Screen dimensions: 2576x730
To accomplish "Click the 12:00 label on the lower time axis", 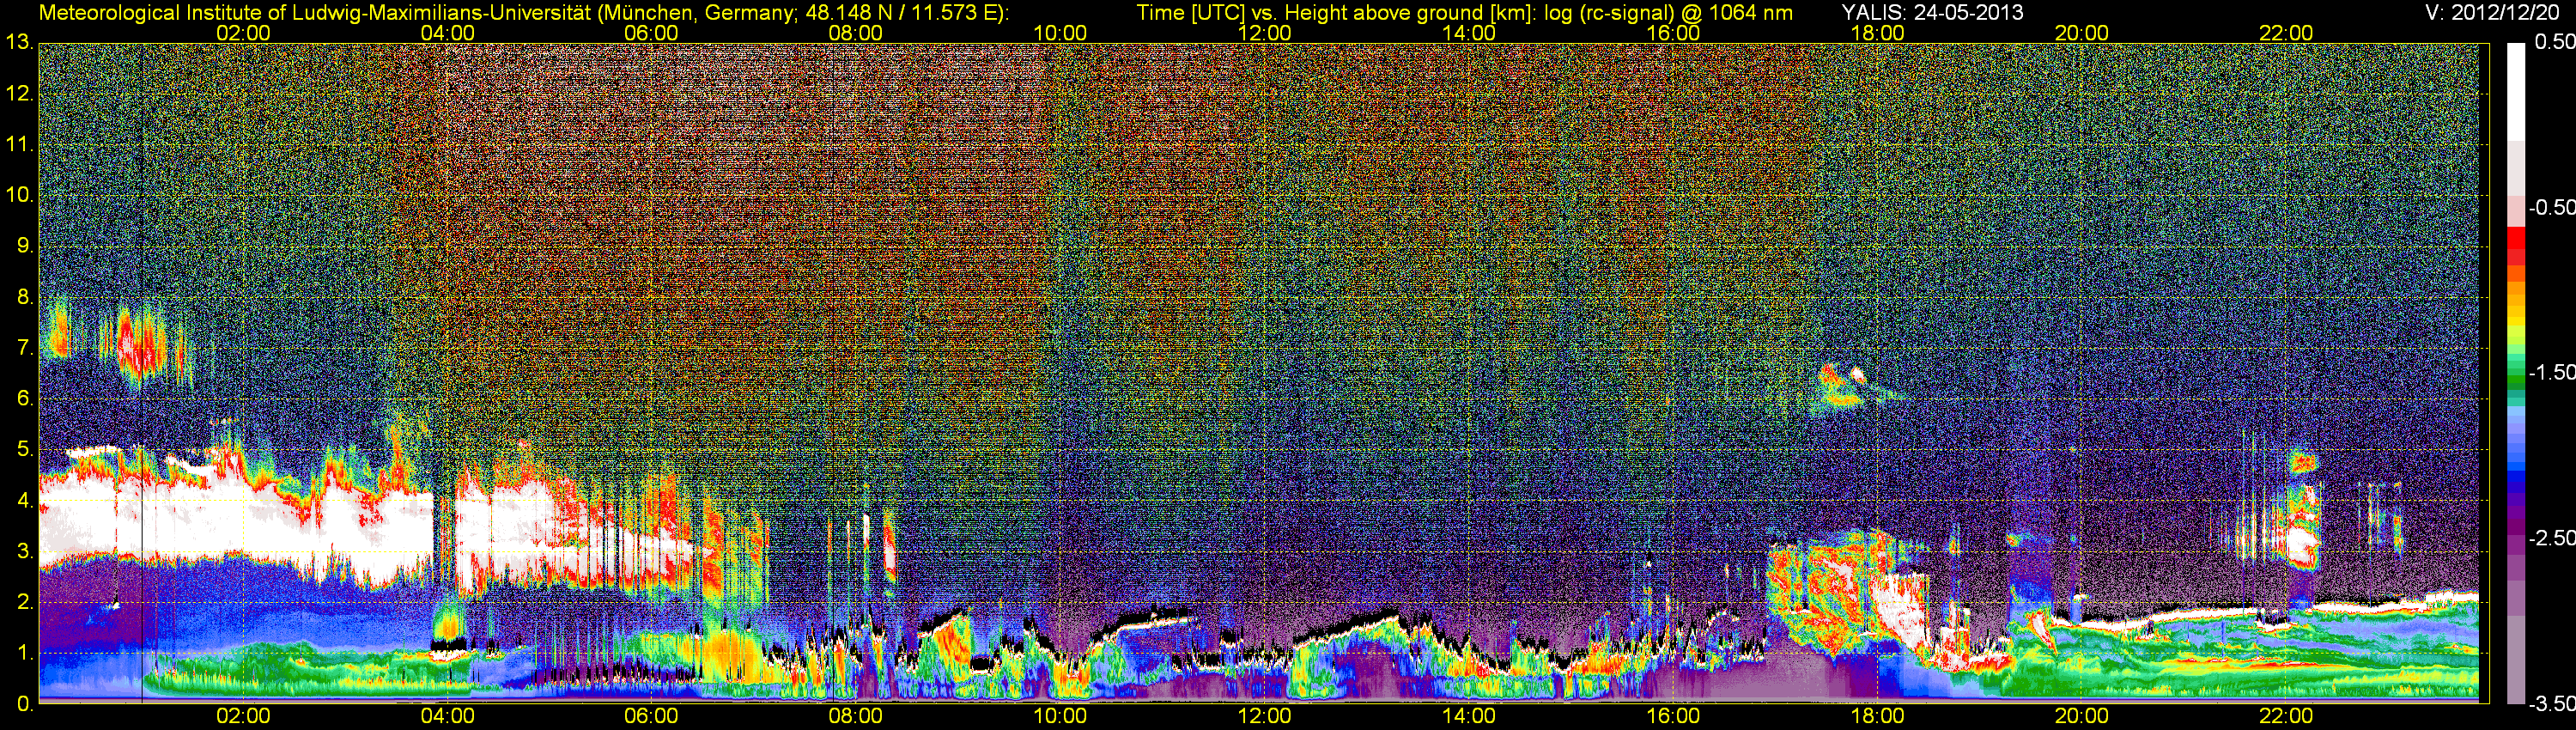I will coord(1264,716).
